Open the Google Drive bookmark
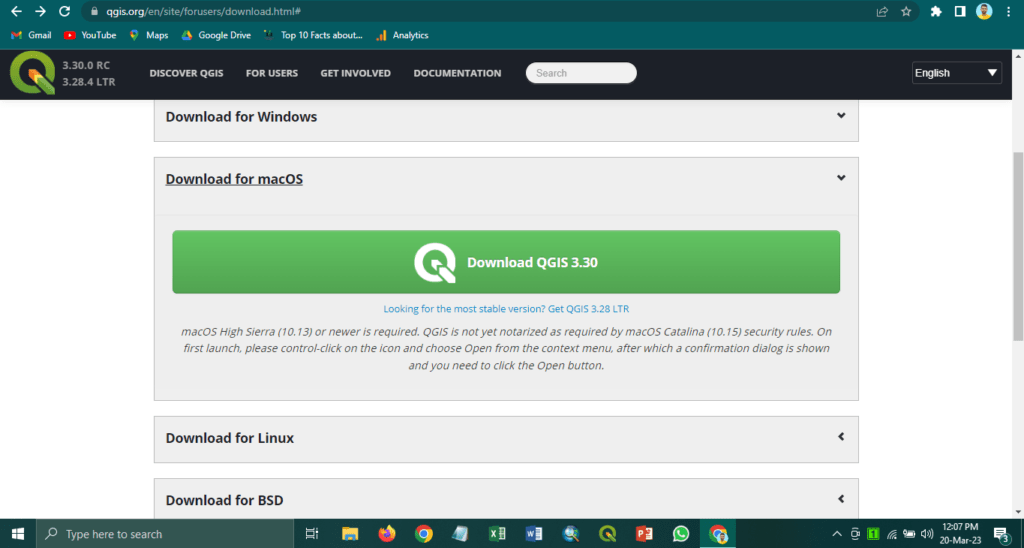1024x548 pixels. [216, 35]
